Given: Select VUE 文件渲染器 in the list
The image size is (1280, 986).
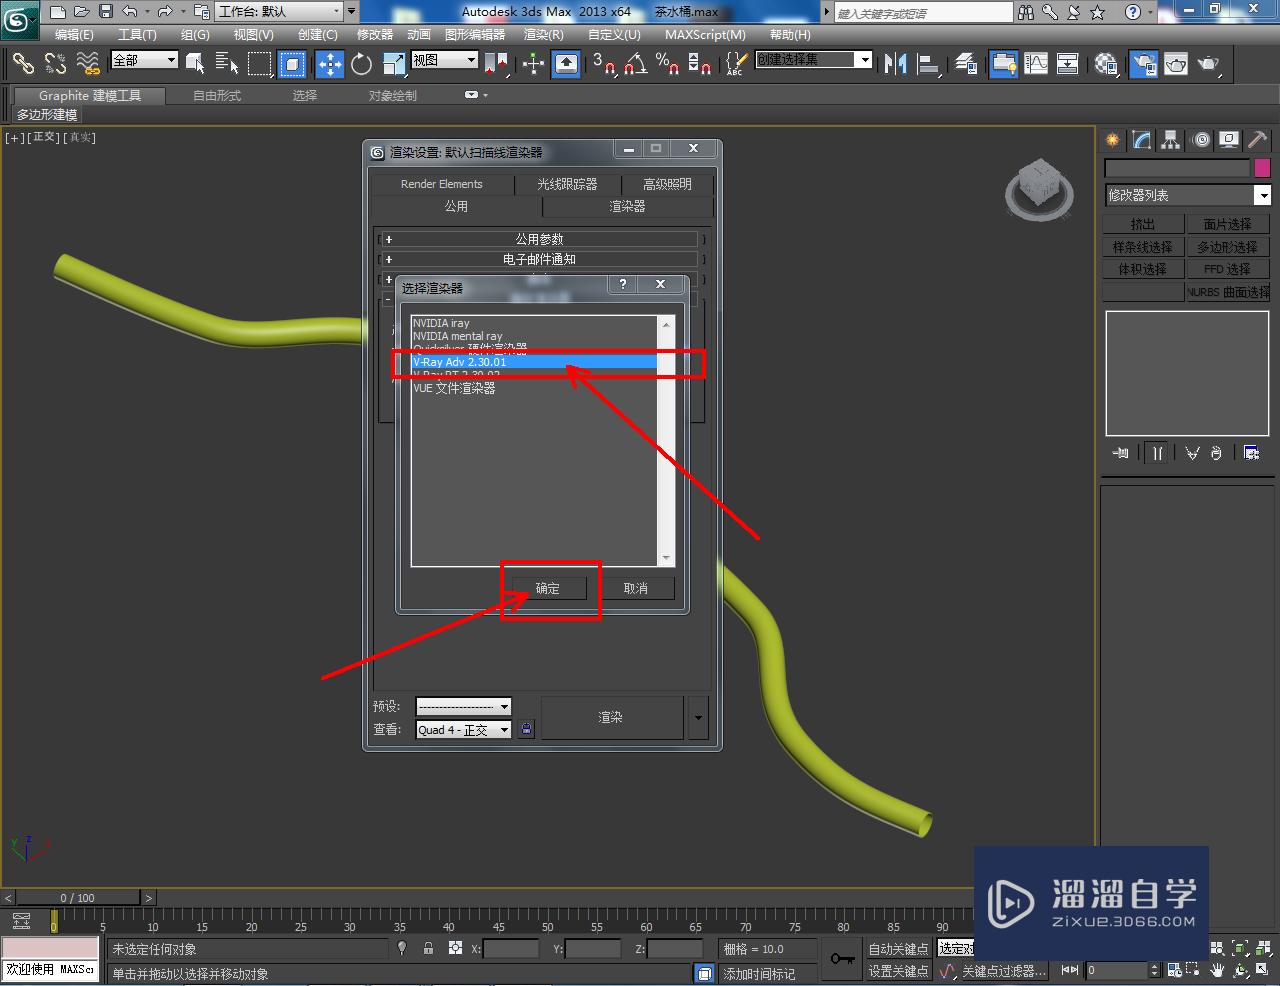Looking at the screenshot, I should [534, 388].
